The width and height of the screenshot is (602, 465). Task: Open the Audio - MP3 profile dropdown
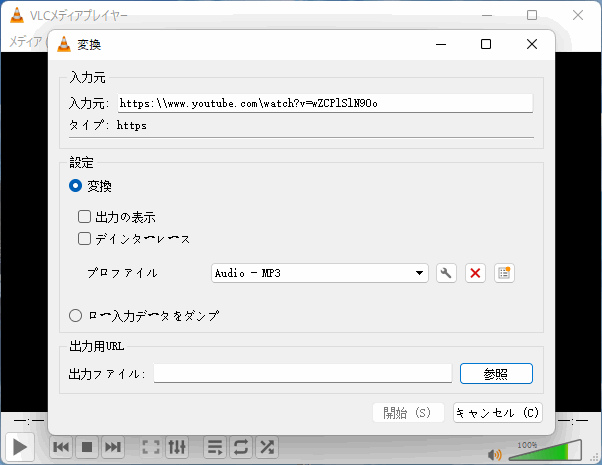pyautogui.click(x=320, y=273)
